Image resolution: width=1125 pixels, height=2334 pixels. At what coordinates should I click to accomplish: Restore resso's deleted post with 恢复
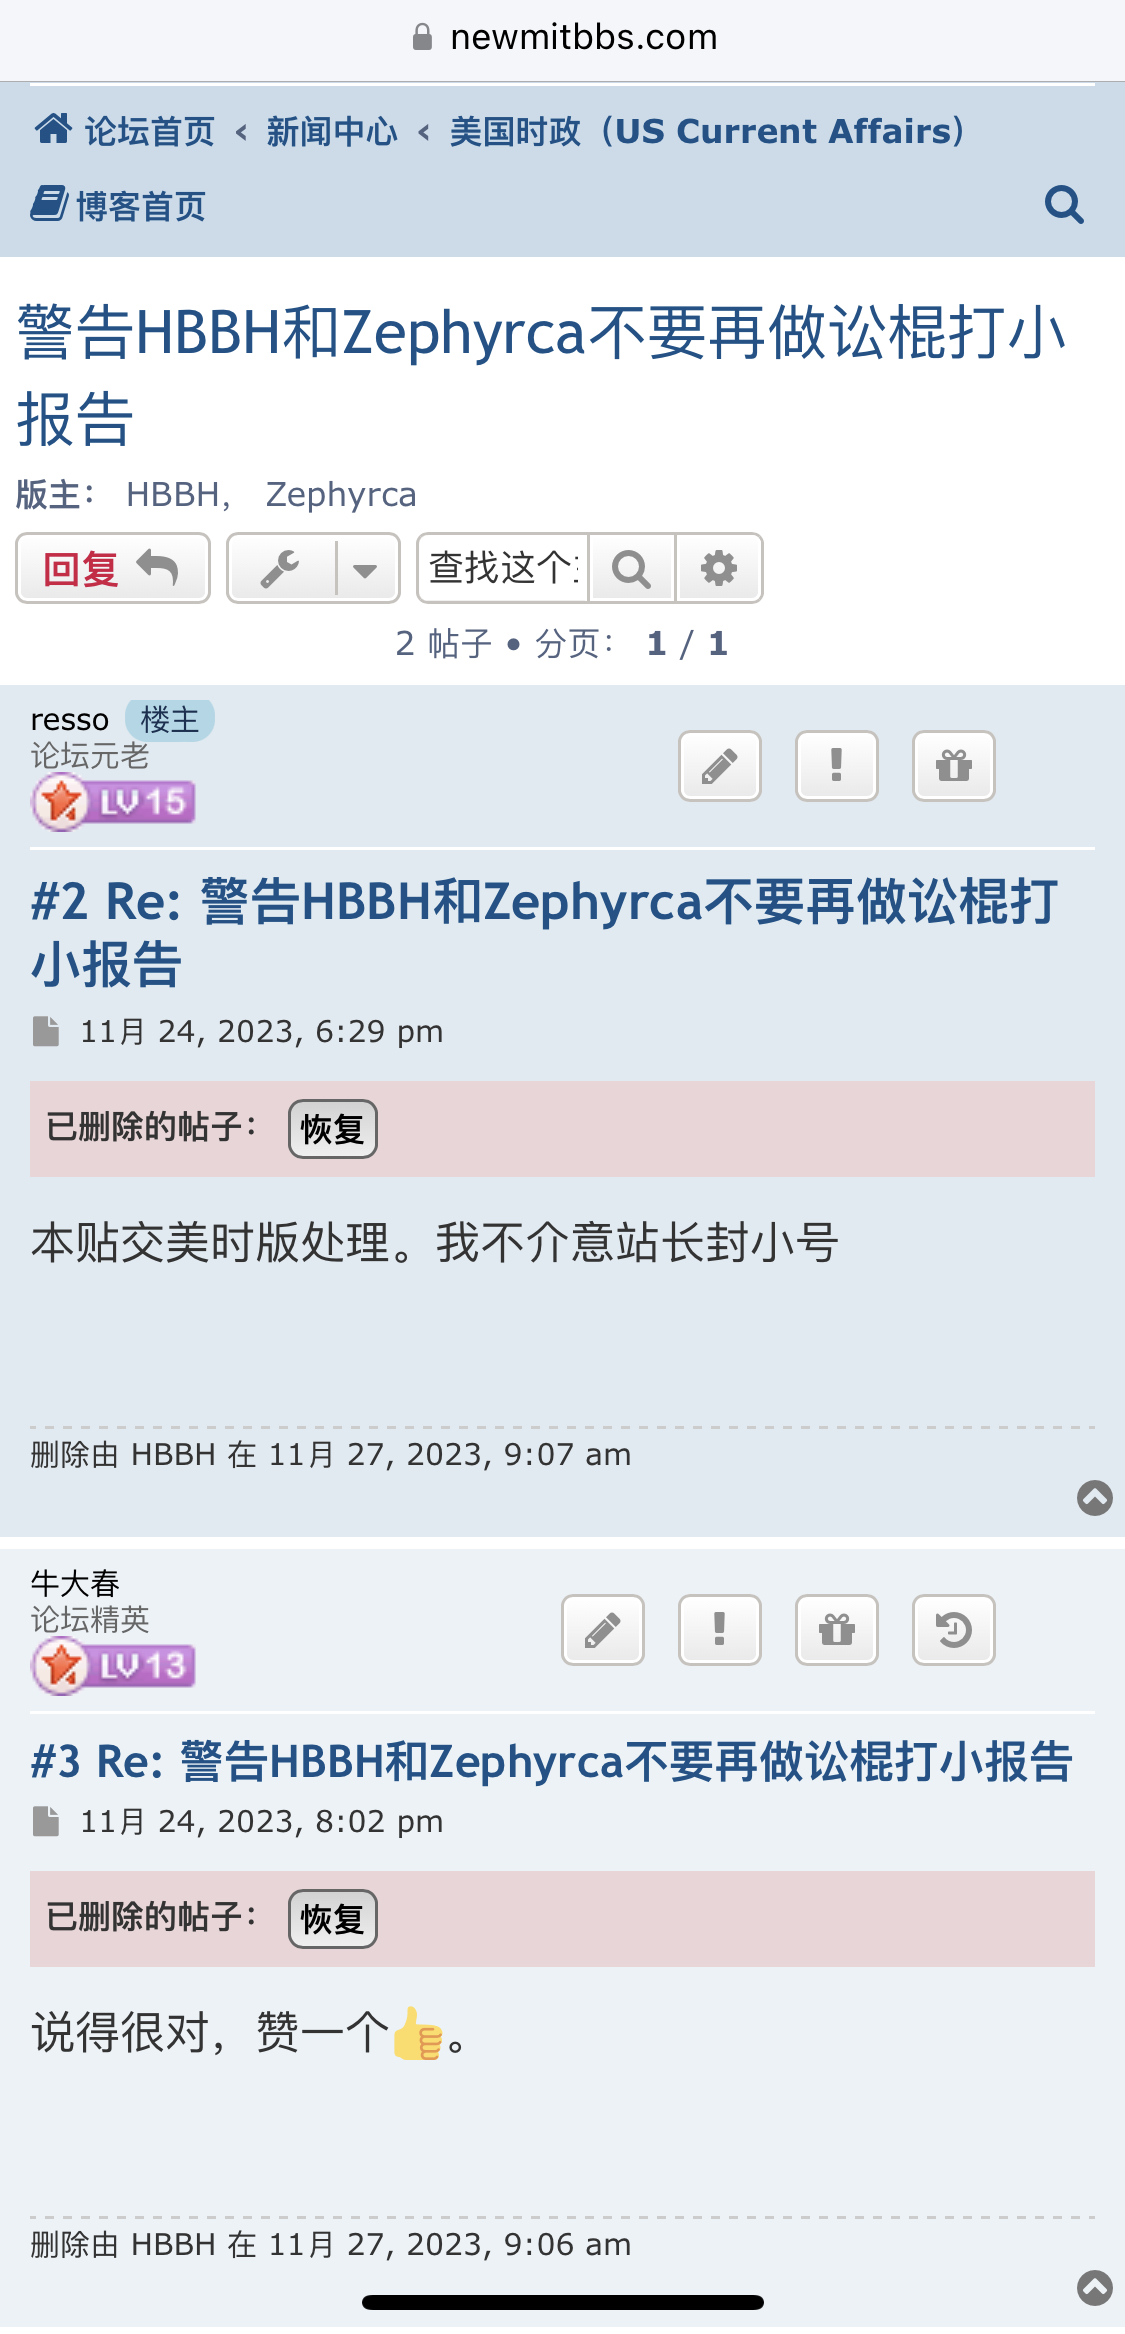click(333, 1129)
